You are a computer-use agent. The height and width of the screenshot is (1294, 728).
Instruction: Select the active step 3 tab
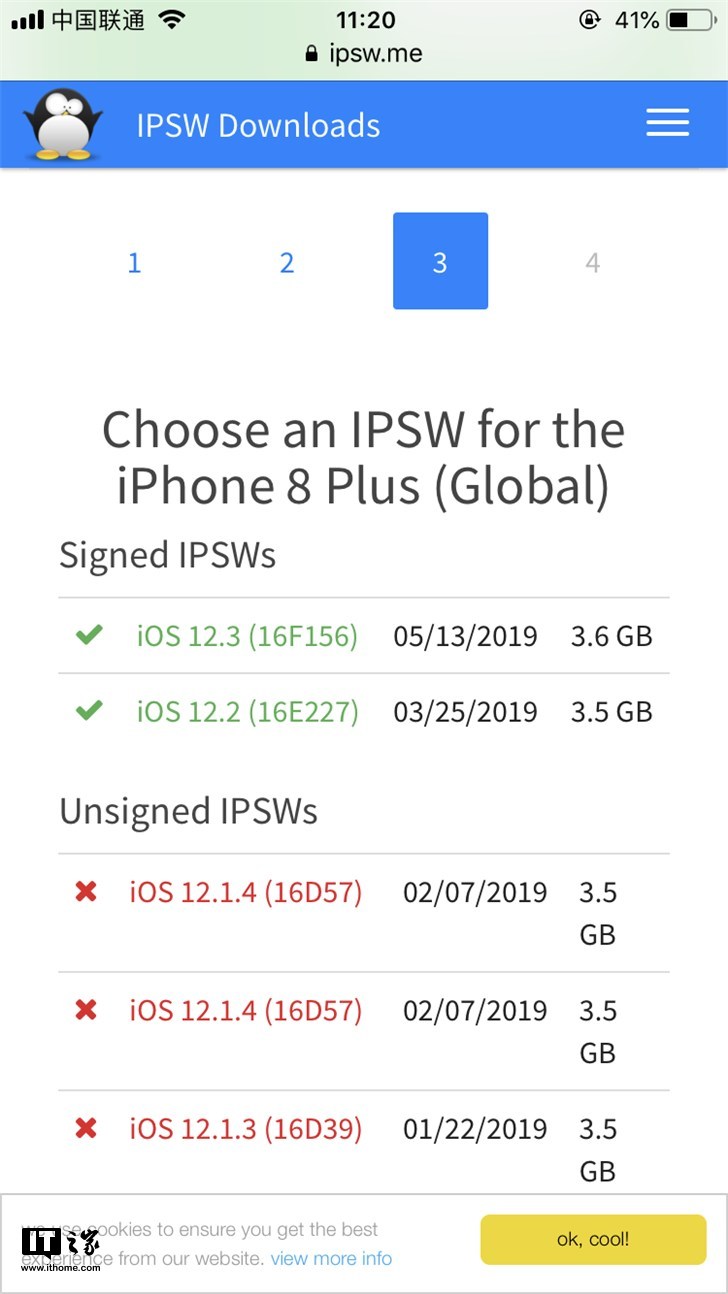pyautogui.click(x=440, y=261)
